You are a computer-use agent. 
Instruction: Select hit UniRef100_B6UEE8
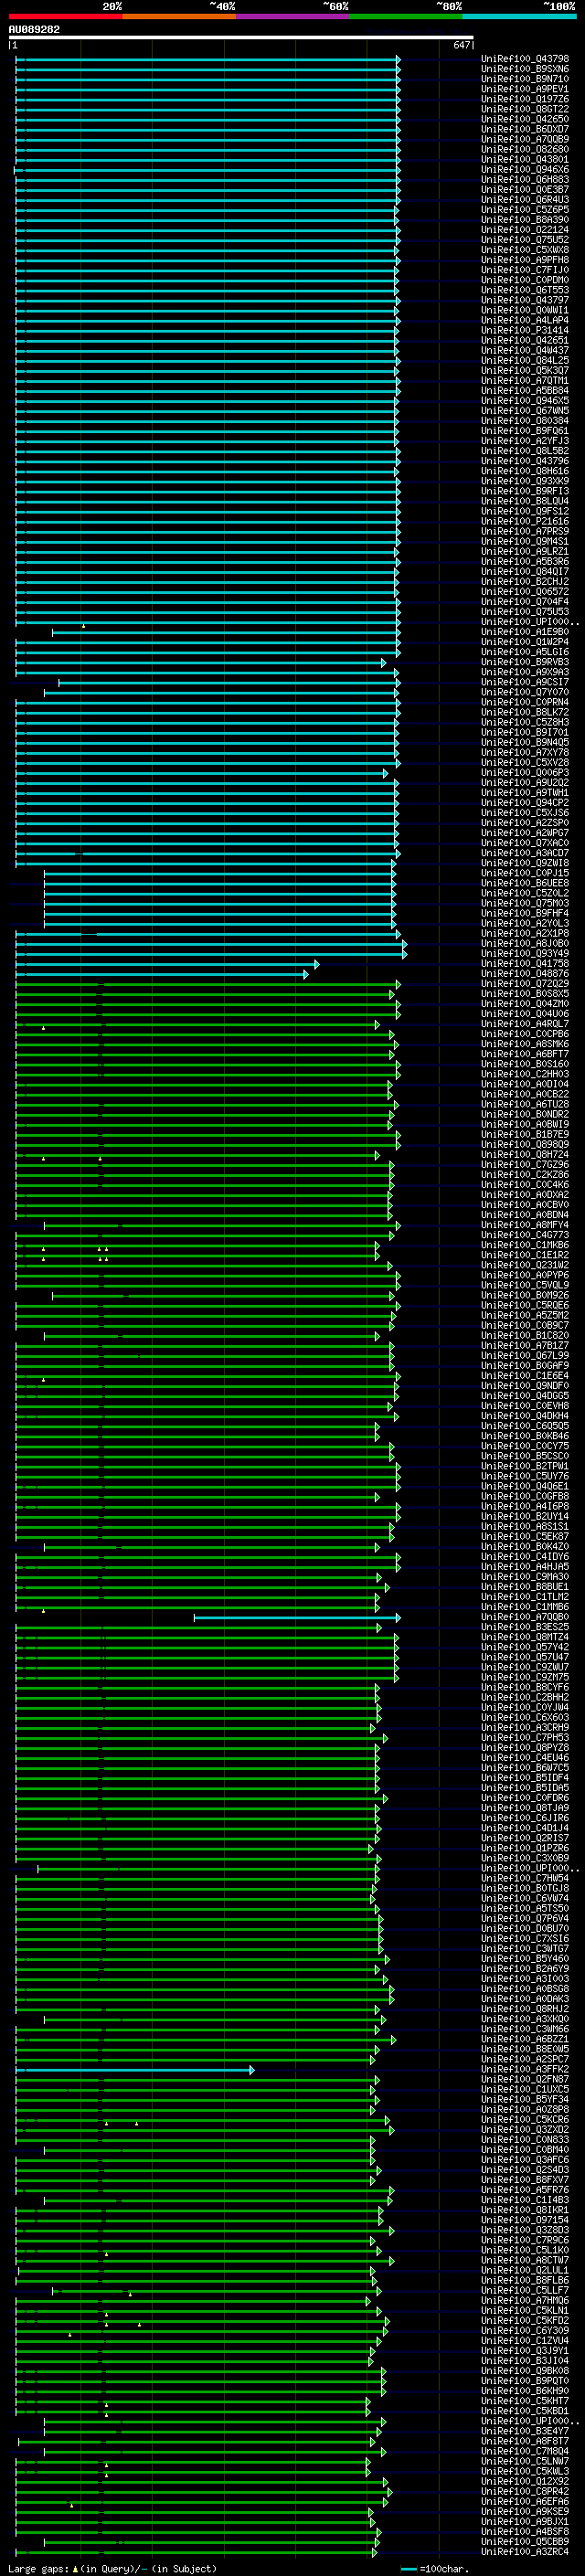[525, 883]
